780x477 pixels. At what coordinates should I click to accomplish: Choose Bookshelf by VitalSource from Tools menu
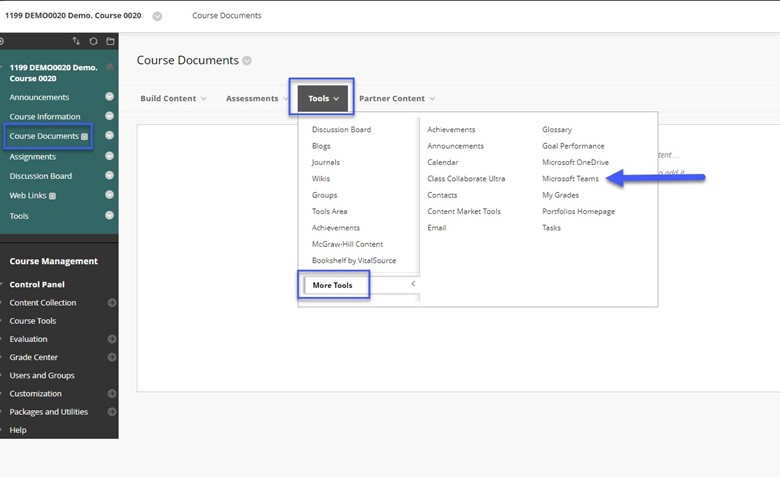pyautogui.click(x=354, y=260)
